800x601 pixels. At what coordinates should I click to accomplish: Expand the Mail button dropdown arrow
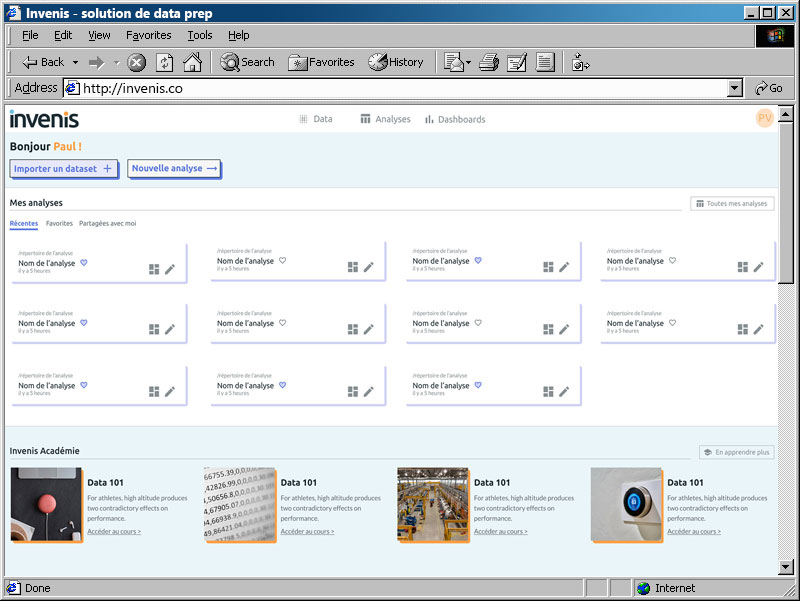pos(468,62)
